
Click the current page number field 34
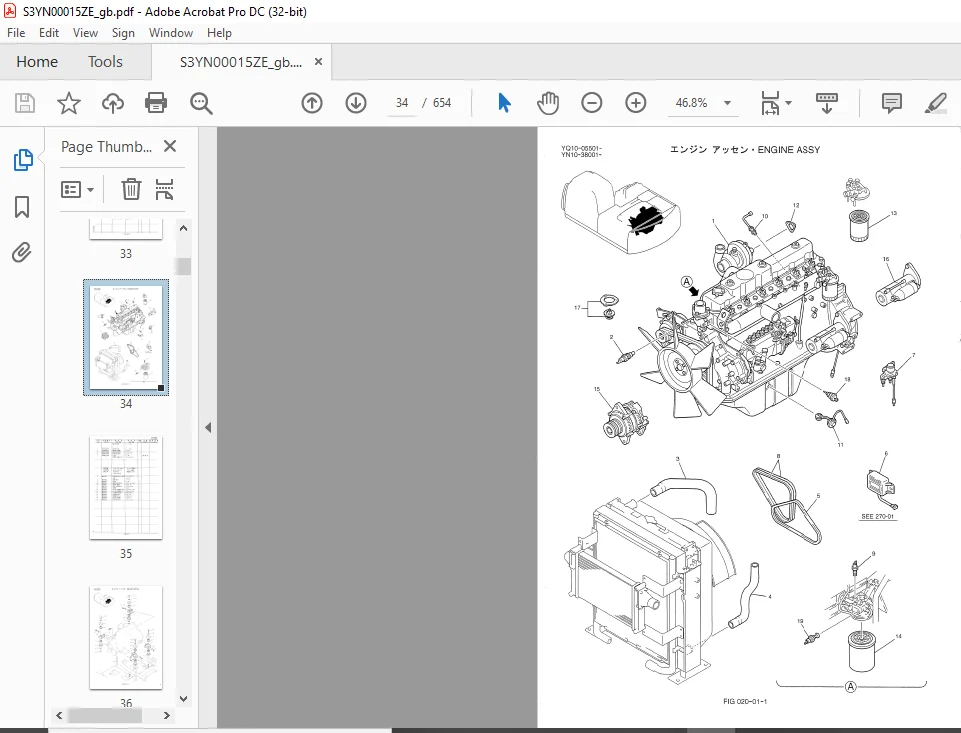401,103
